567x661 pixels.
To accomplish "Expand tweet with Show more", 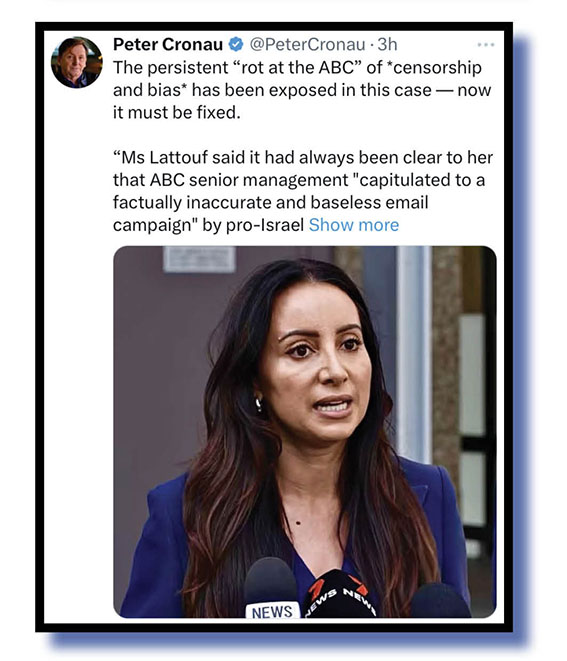I will coord(354,225).
